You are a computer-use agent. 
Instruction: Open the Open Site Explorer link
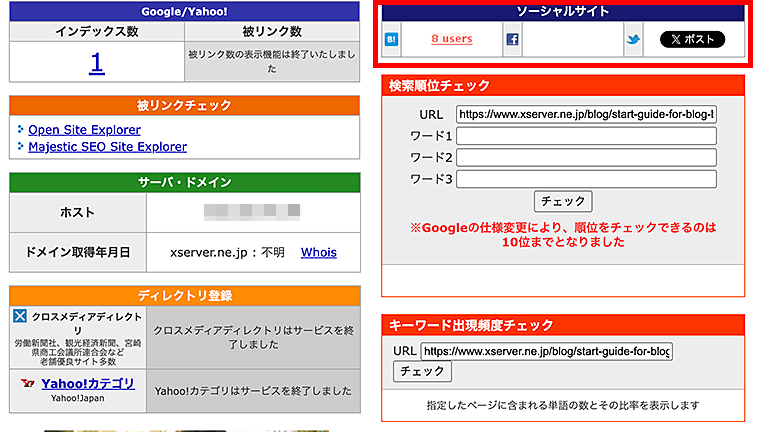pos(84,130)
